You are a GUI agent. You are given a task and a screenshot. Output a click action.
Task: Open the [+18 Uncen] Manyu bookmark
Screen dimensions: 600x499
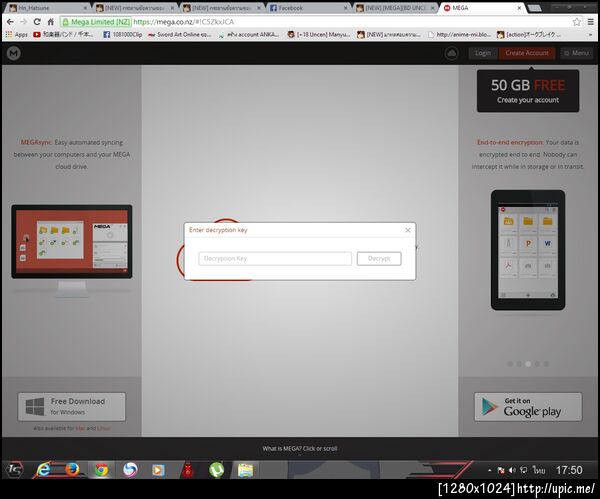pyautogui.click(x=319, y=34)
